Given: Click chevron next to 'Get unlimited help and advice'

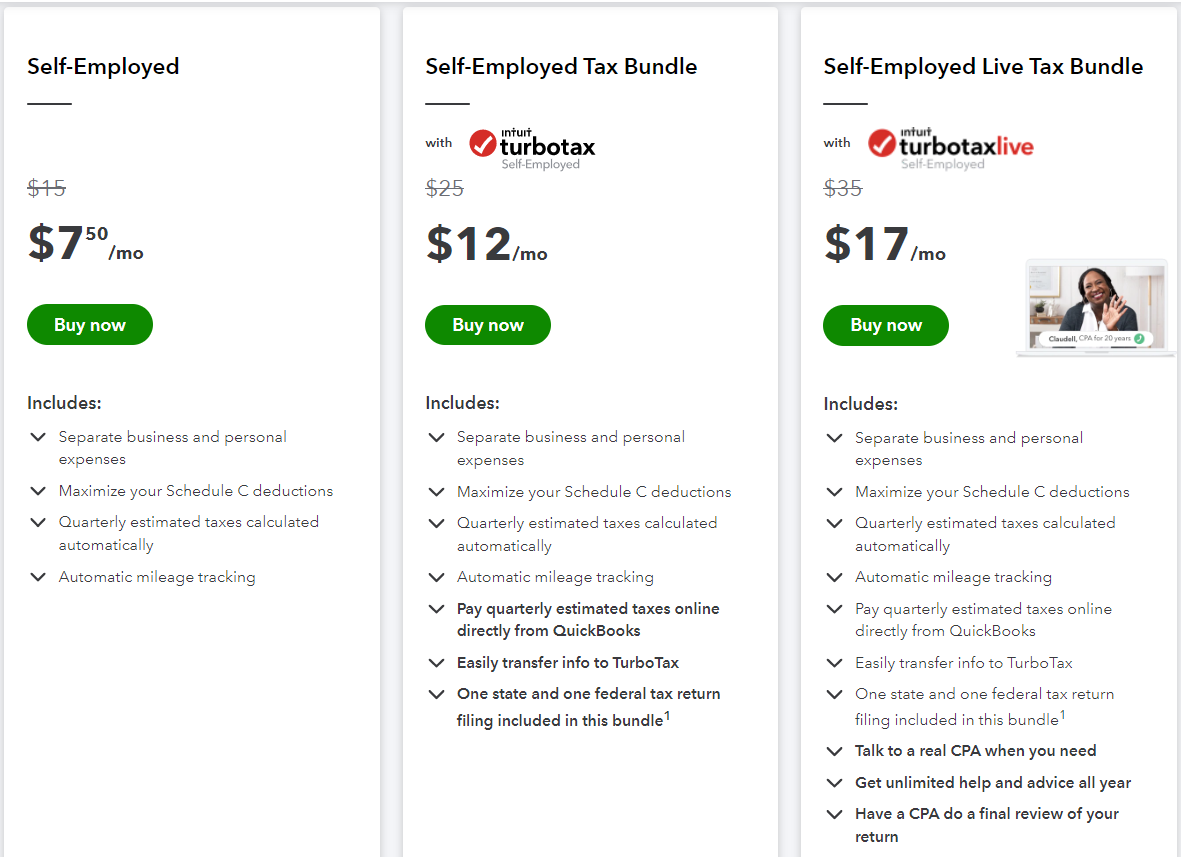Looking at the screenshot, I should click(834, 782).
